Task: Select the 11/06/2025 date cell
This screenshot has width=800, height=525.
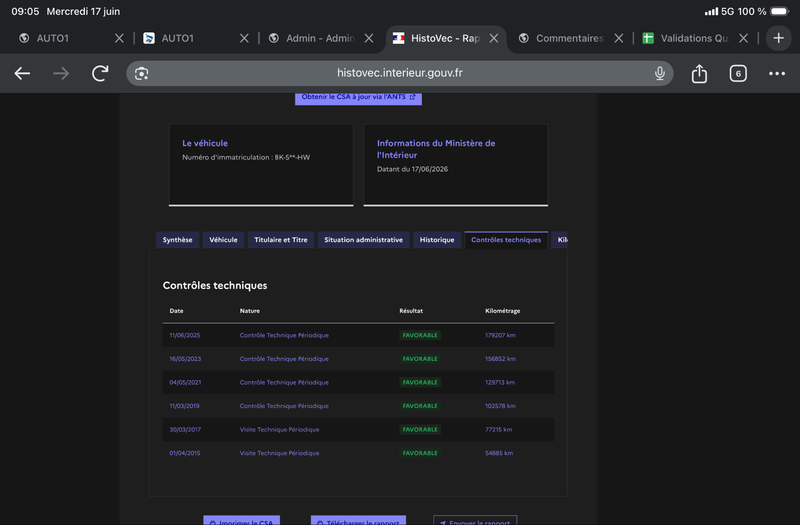Action: click(x=185, y=335)
